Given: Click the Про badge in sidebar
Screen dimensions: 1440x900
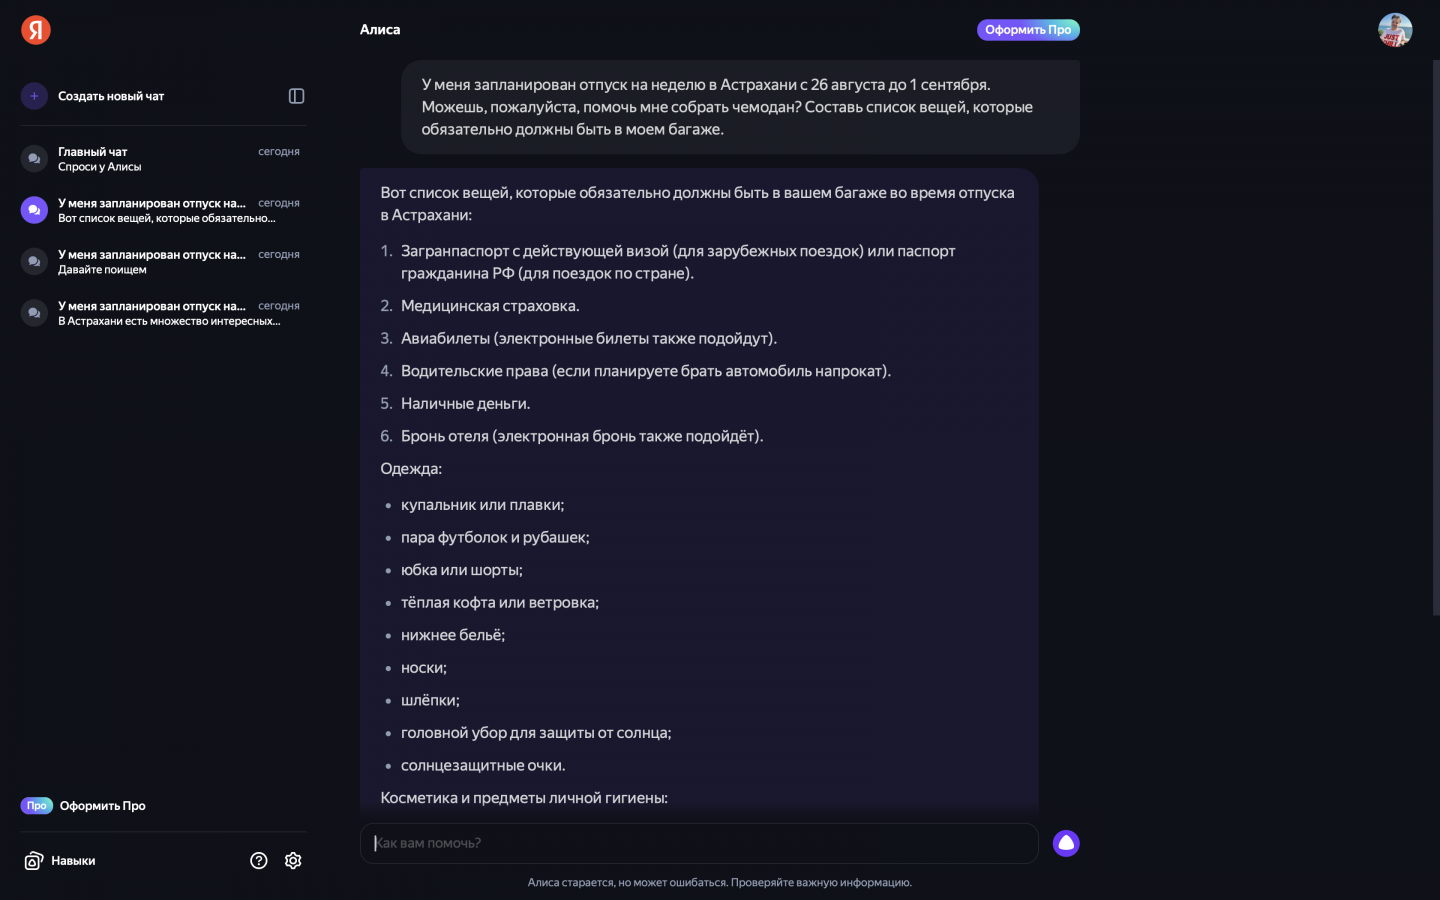Looking at the screenshot, I should [x=37, y=806].
